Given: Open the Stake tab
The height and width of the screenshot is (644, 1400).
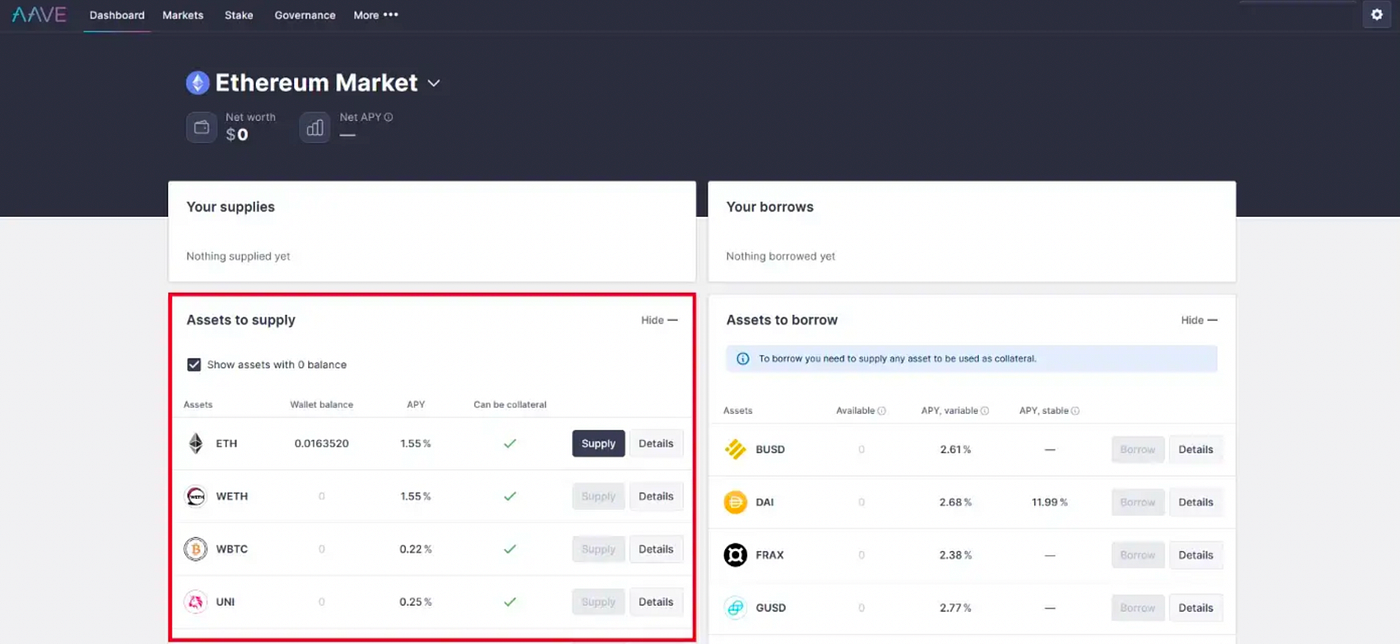Looking at the screenshot, I should pos(239,15).
